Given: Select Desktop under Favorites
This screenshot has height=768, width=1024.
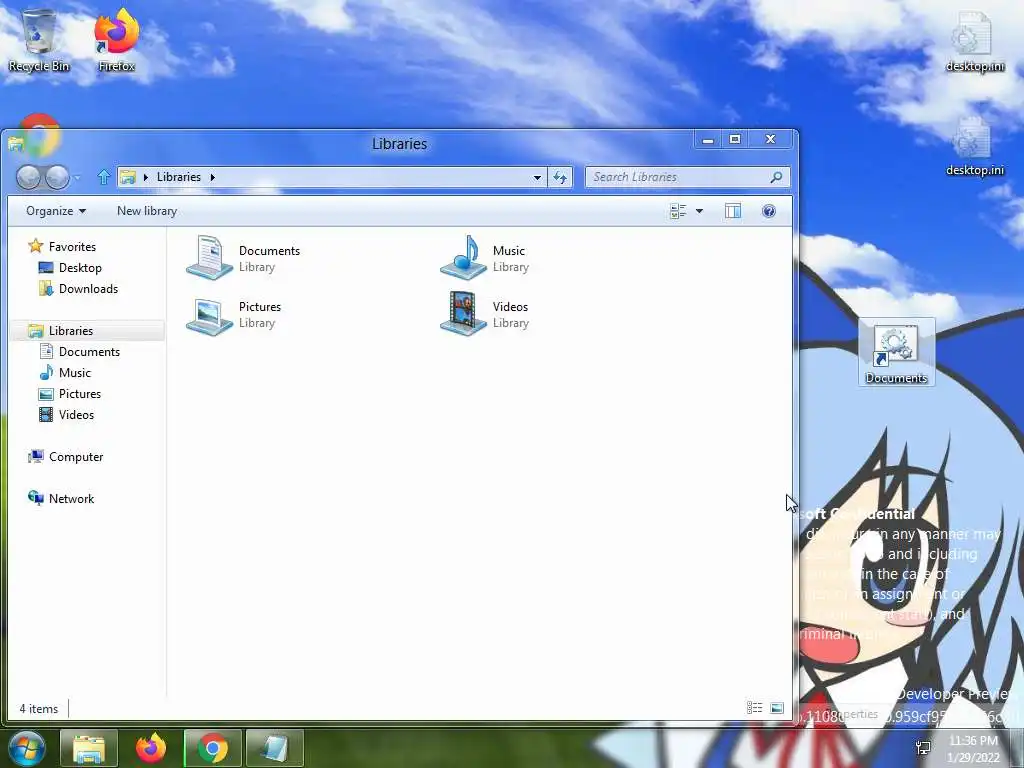Looking at the screenshot, I should click(x=70, y=268).
